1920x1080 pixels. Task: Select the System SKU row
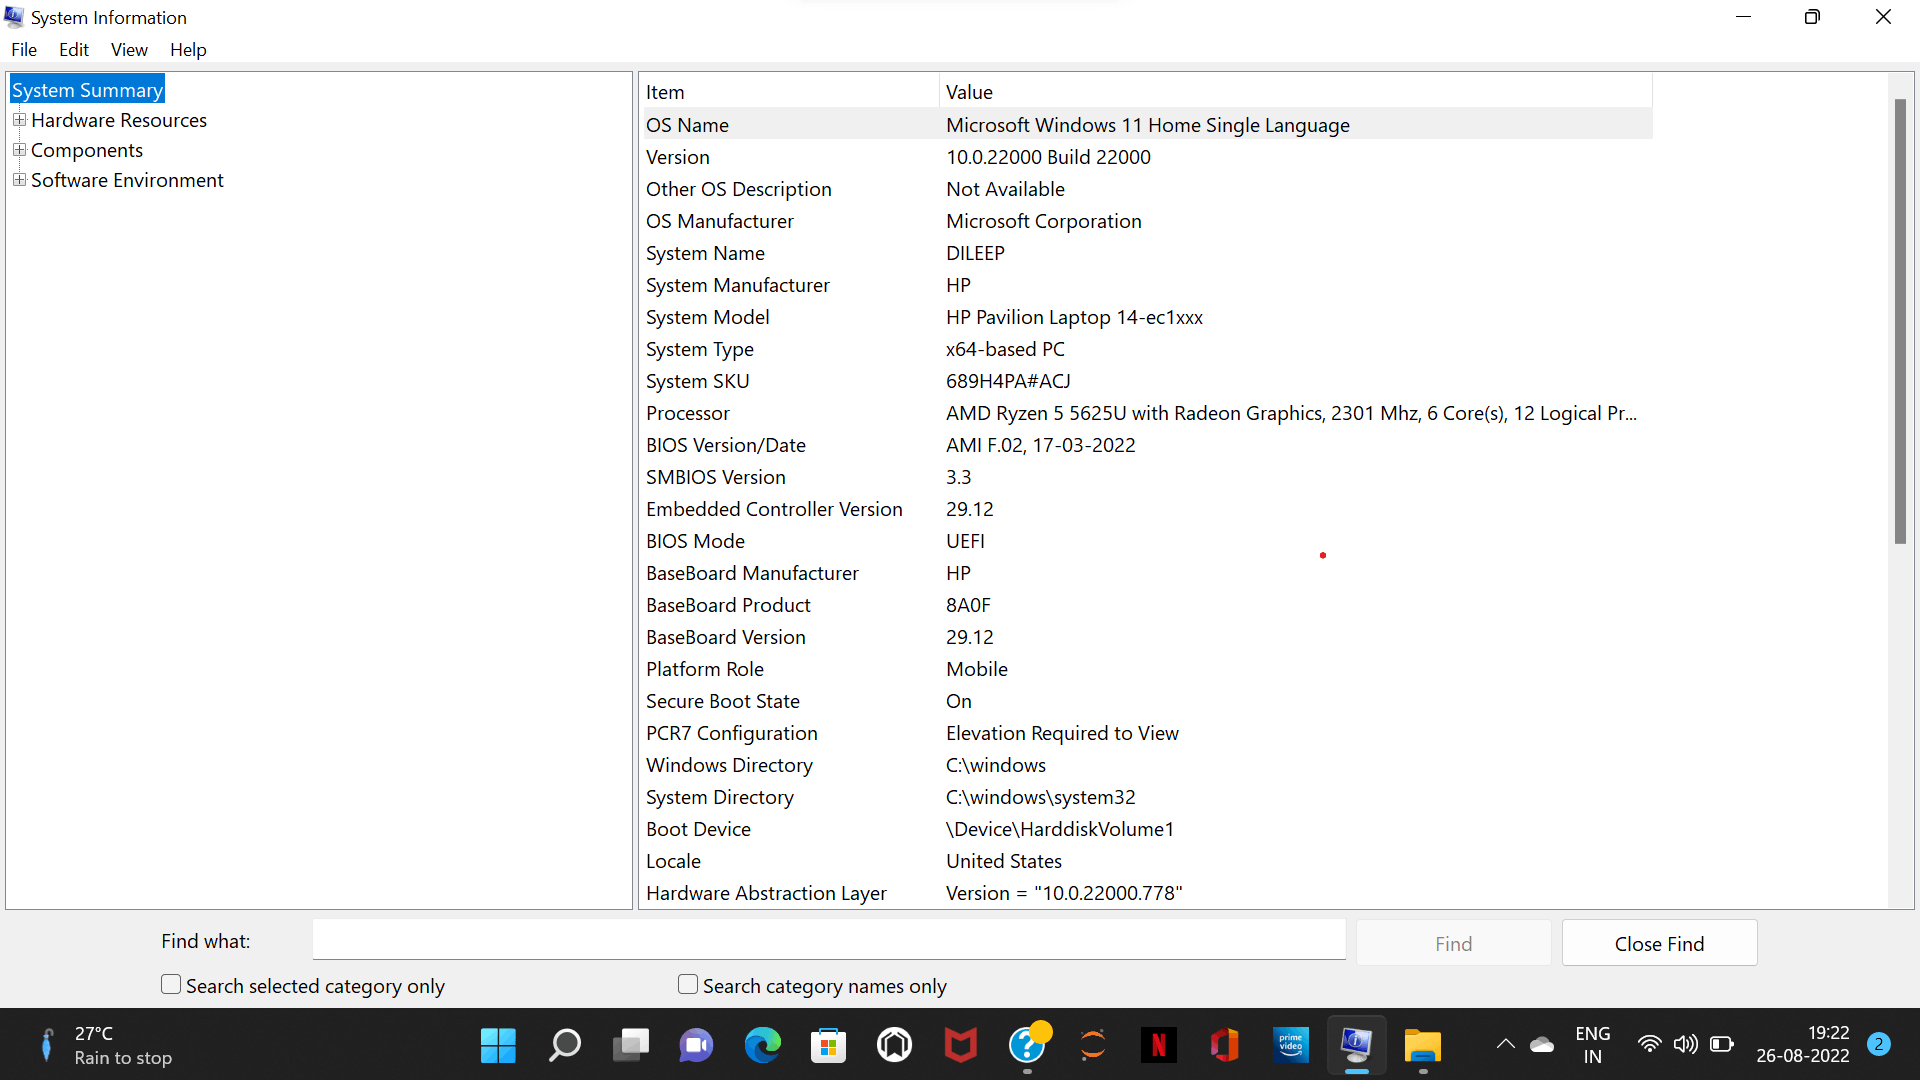coord(1146,381)
